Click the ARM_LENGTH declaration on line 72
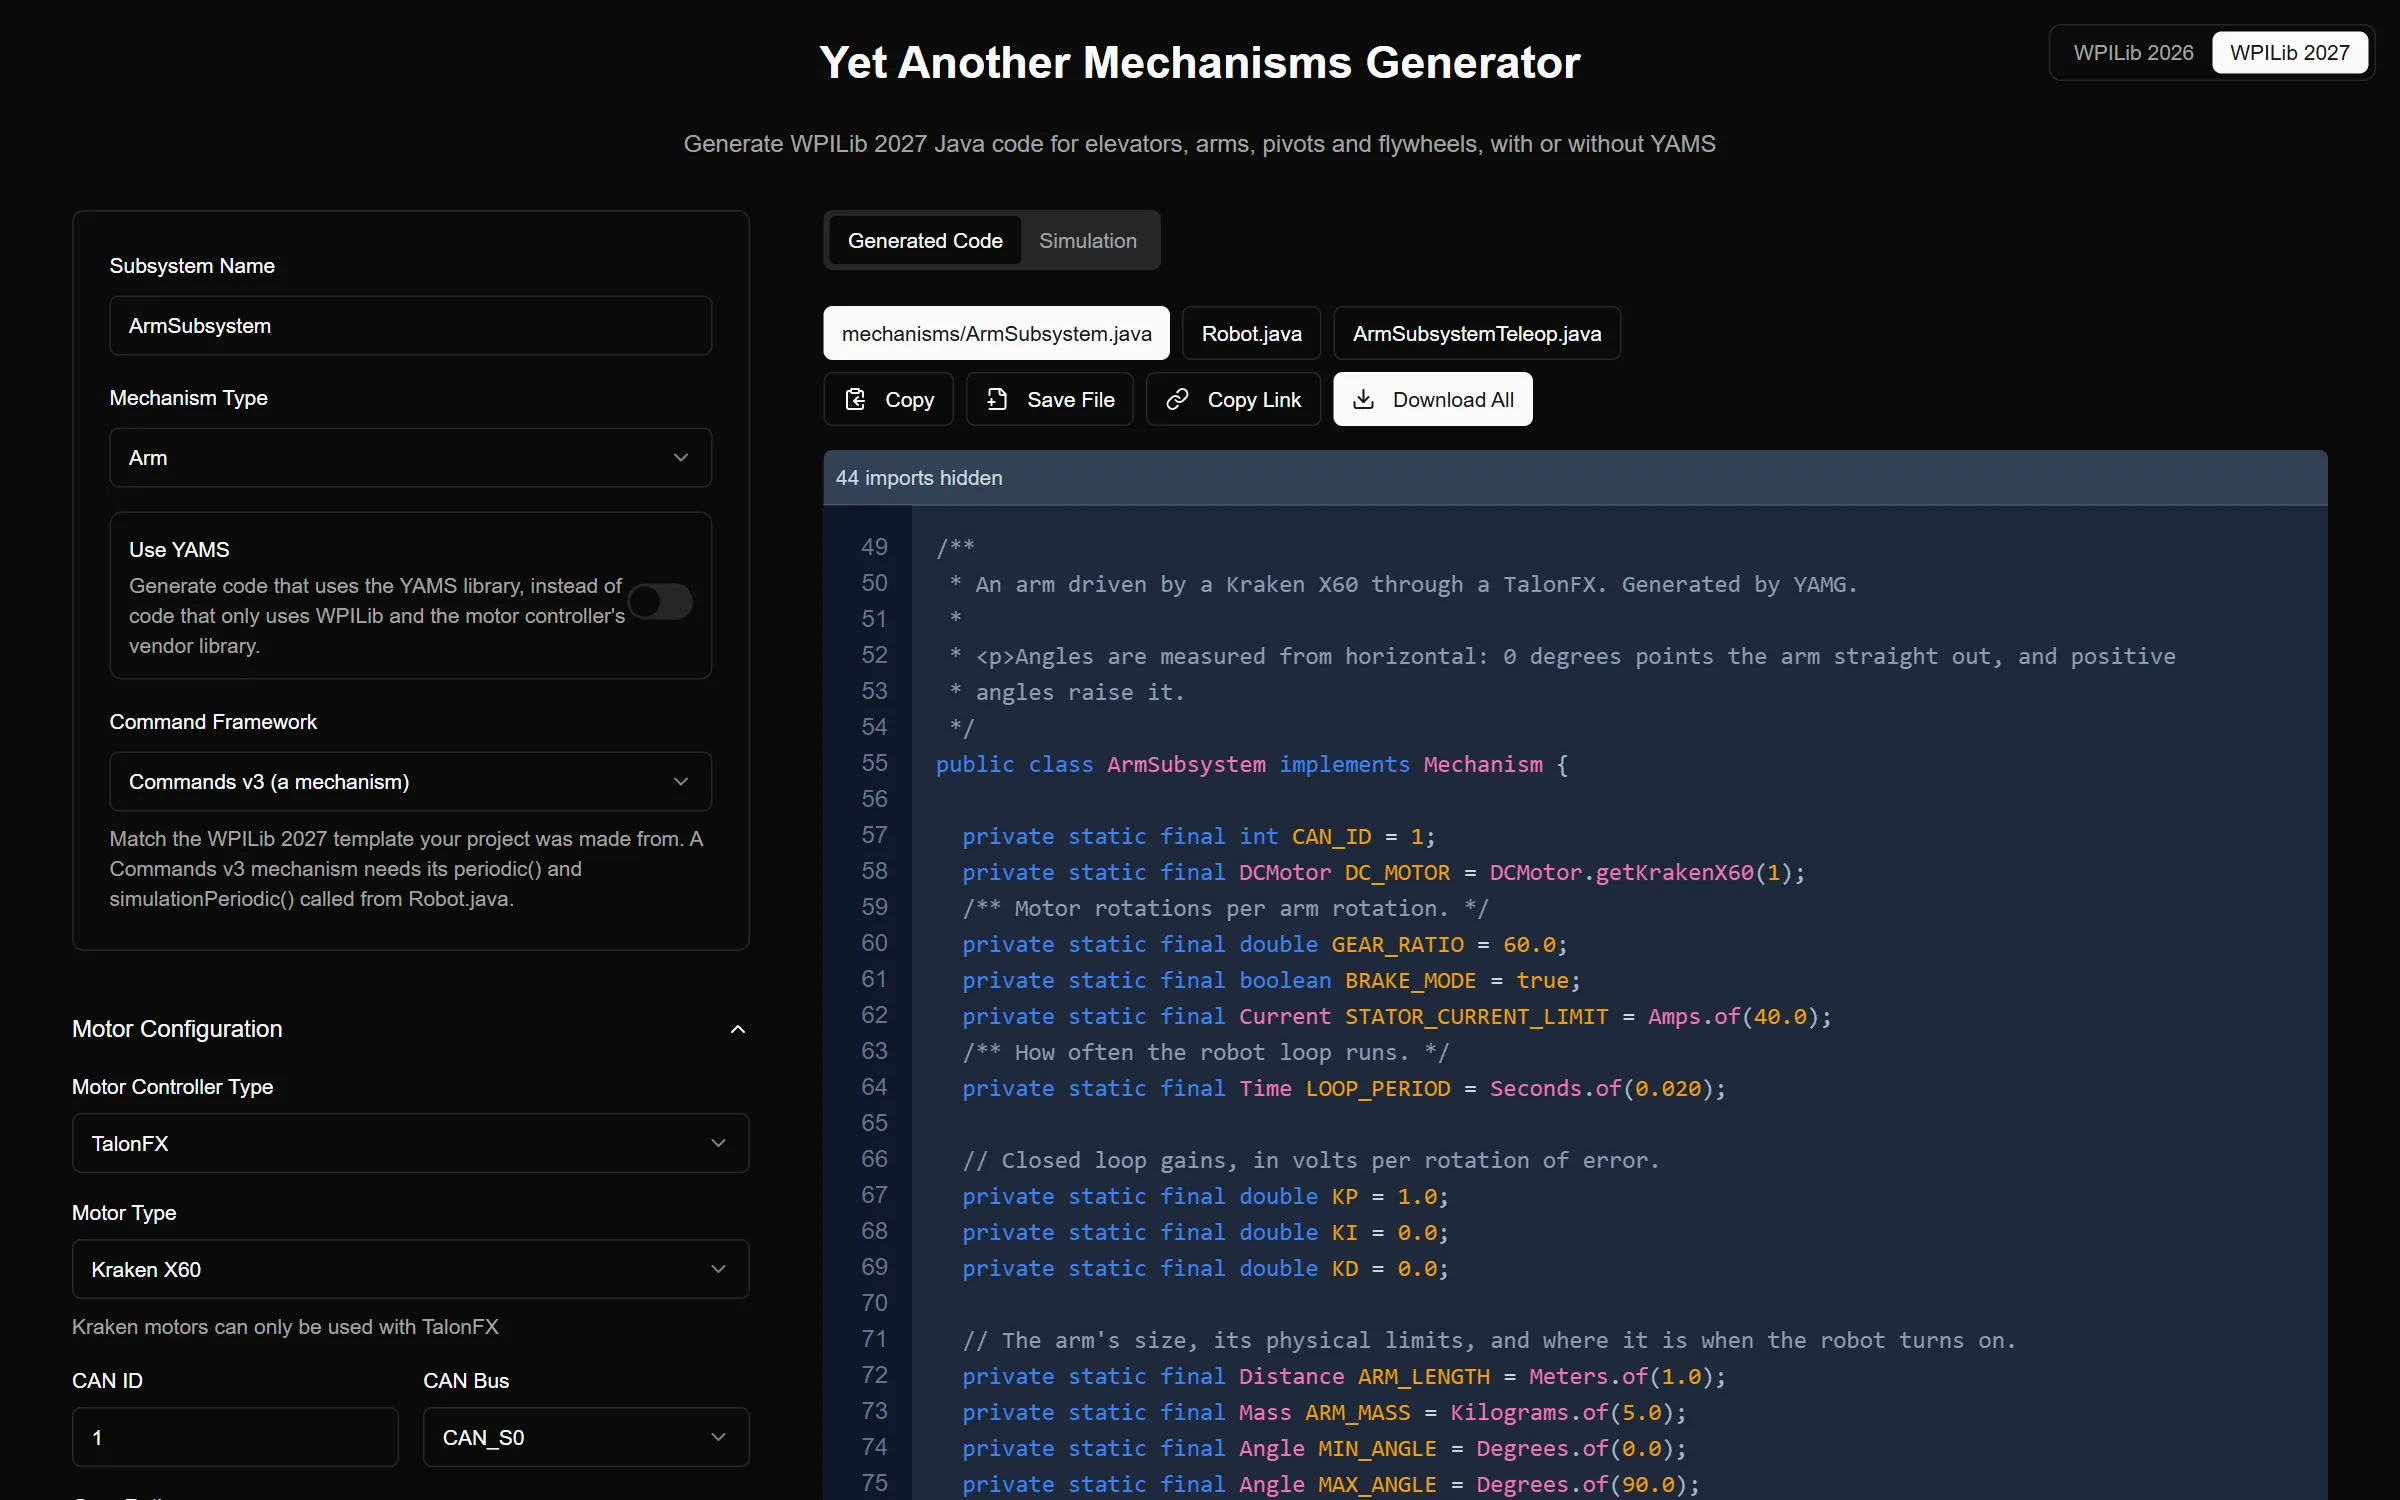 tap(1343, 1376)
